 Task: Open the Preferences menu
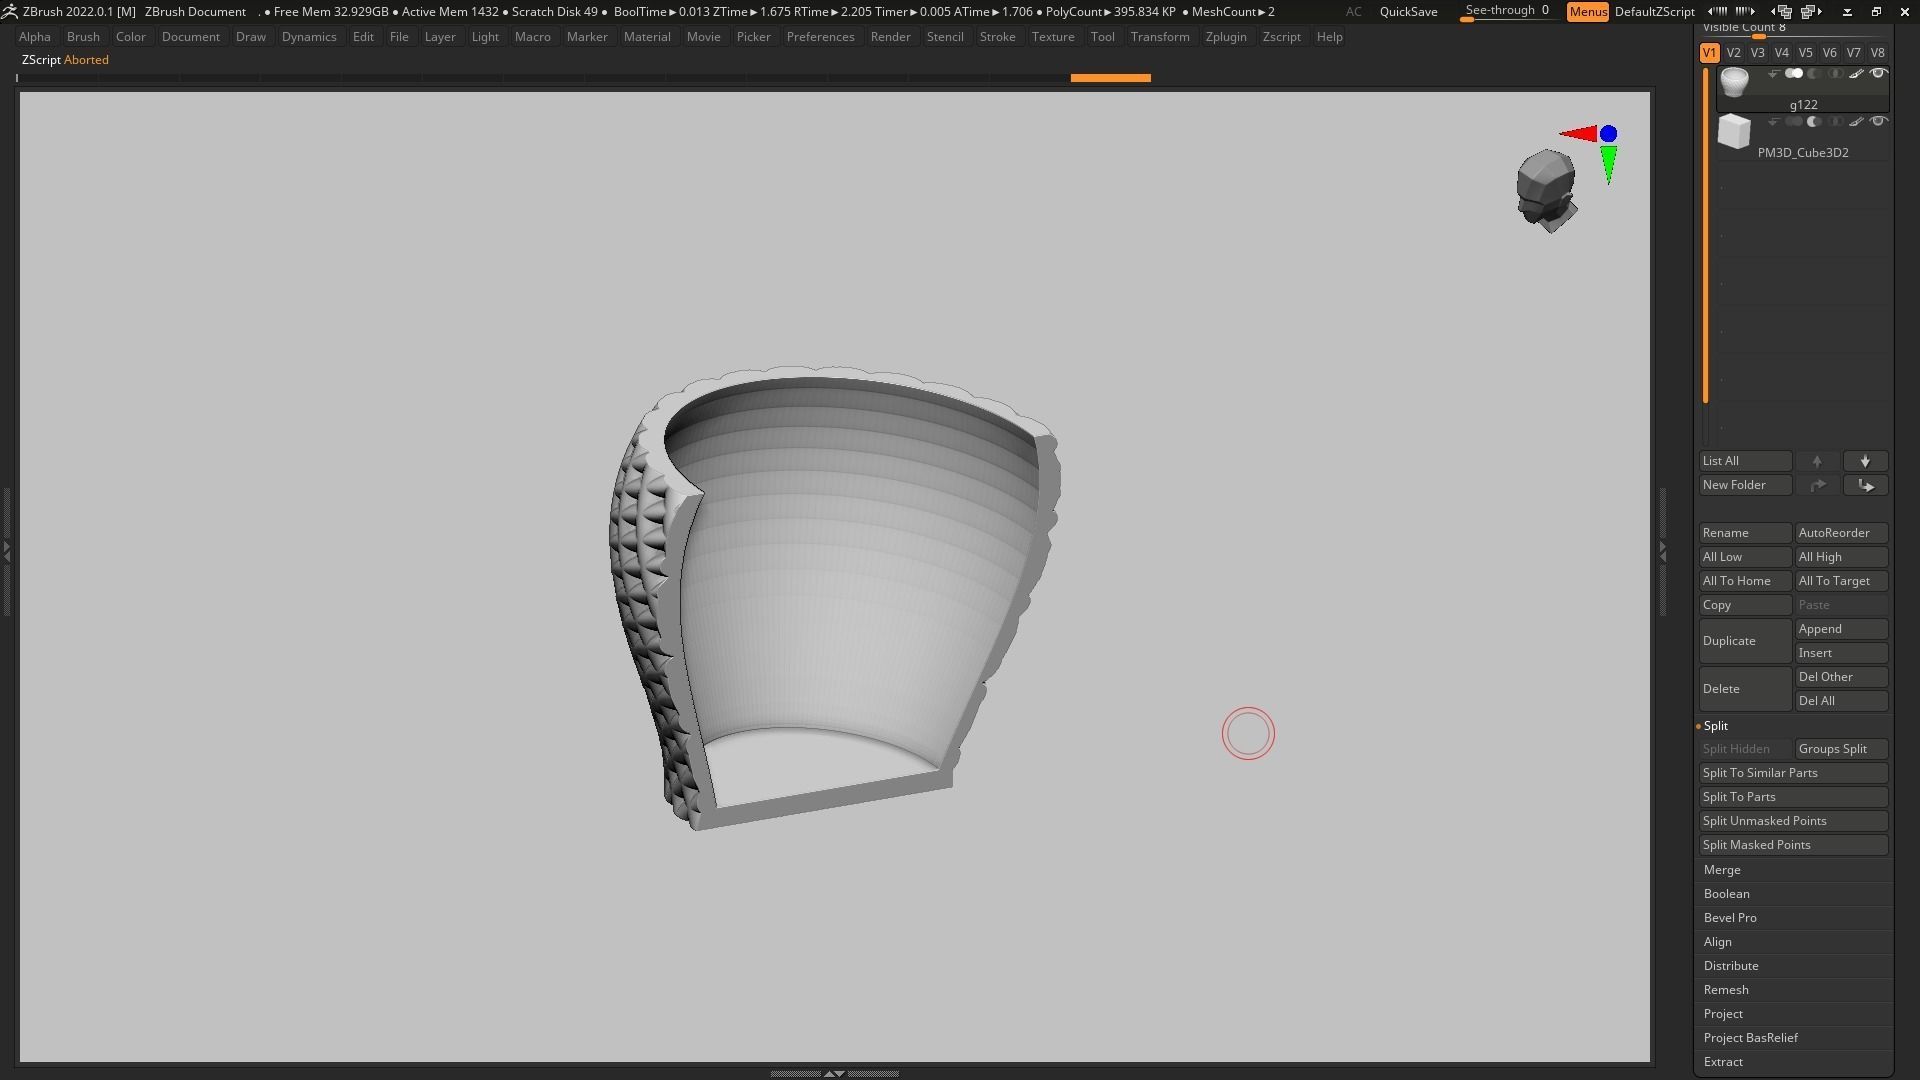[820, 37]
